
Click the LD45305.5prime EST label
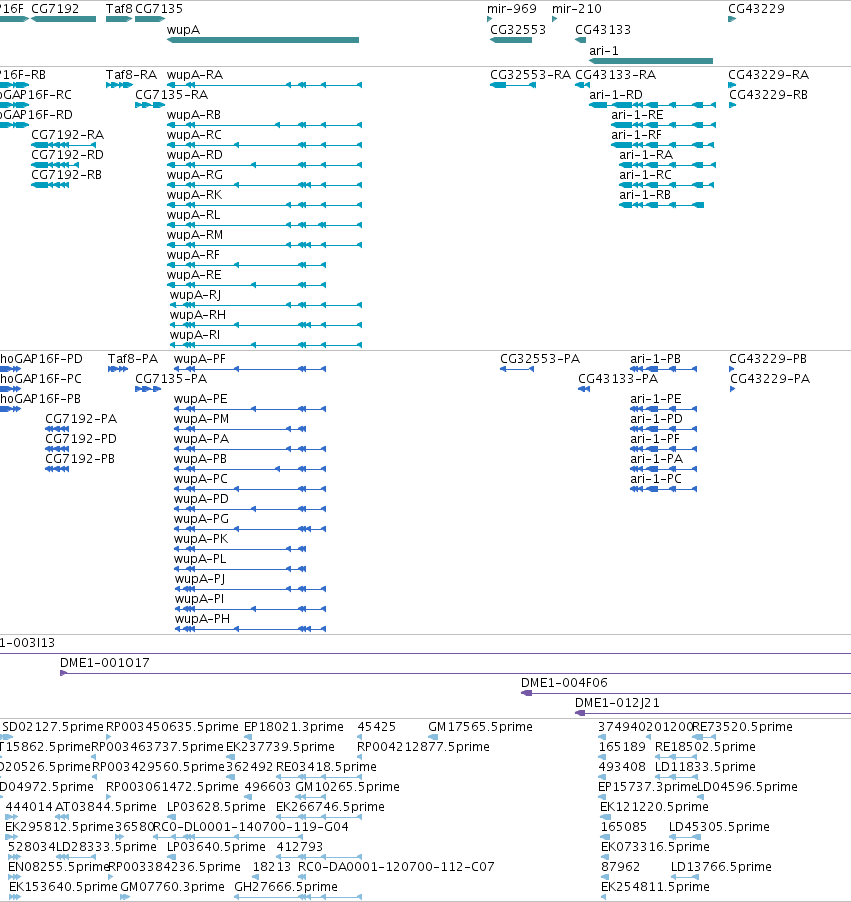click(x=719, y=827)
